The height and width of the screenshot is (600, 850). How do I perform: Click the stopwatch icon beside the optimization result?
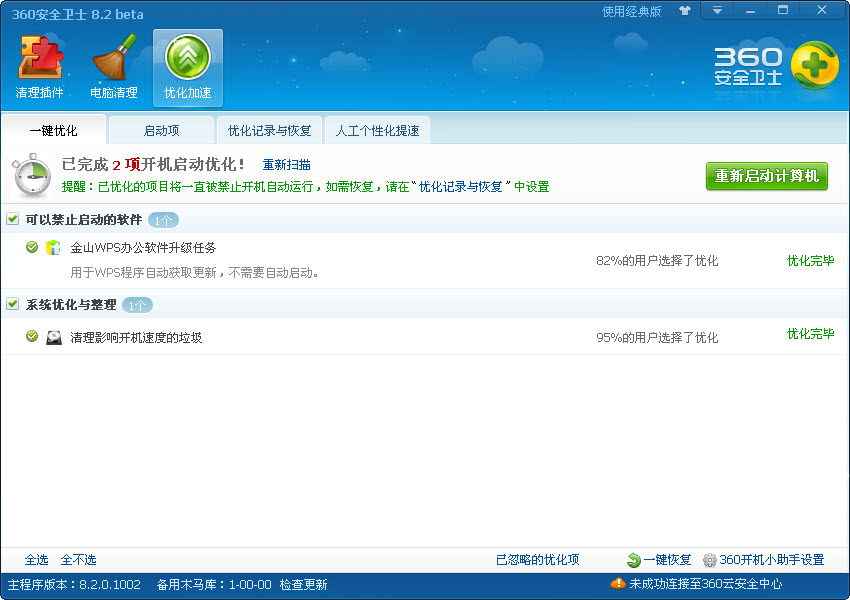click(x=31, y=176)
